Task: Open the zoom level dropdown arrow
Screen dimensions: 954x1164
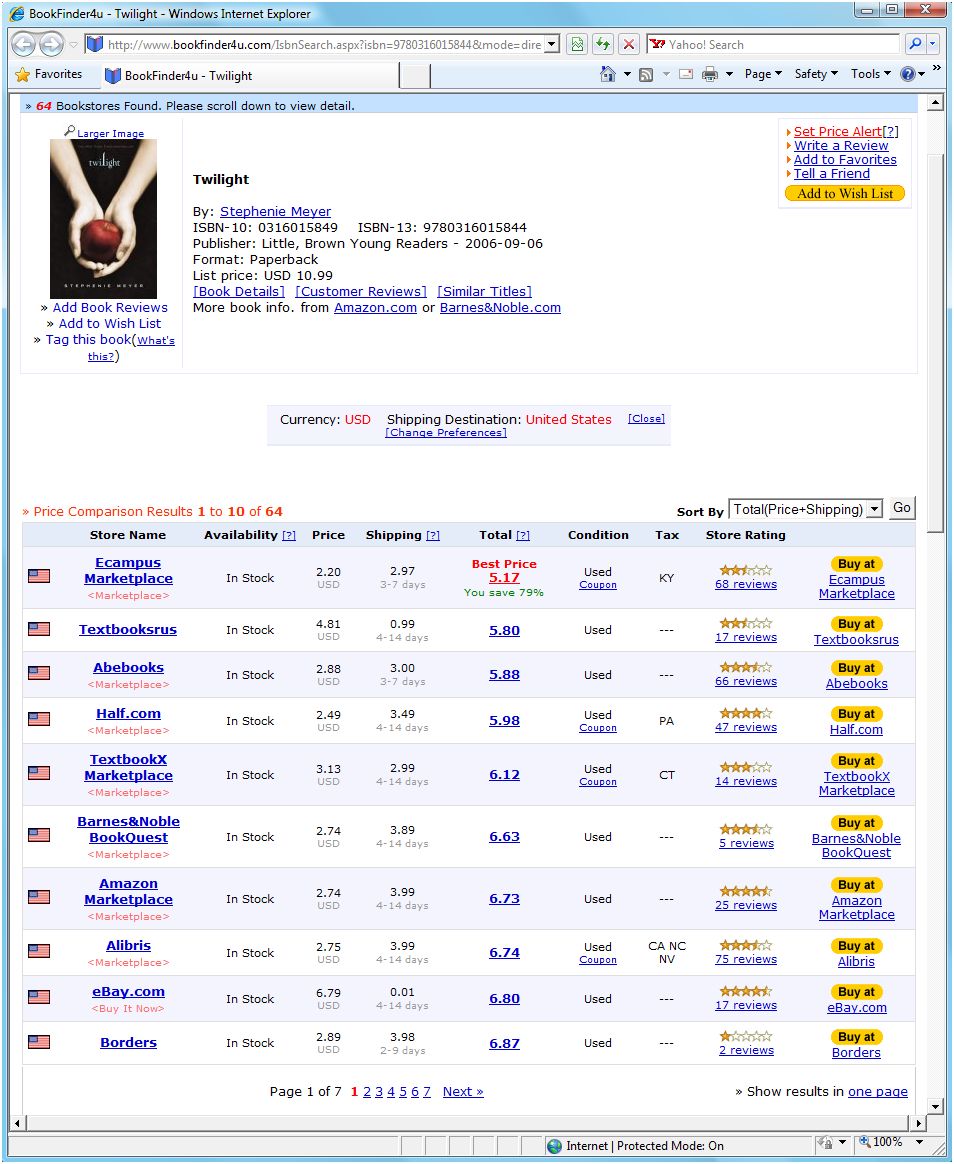Action: point(919,1142)
